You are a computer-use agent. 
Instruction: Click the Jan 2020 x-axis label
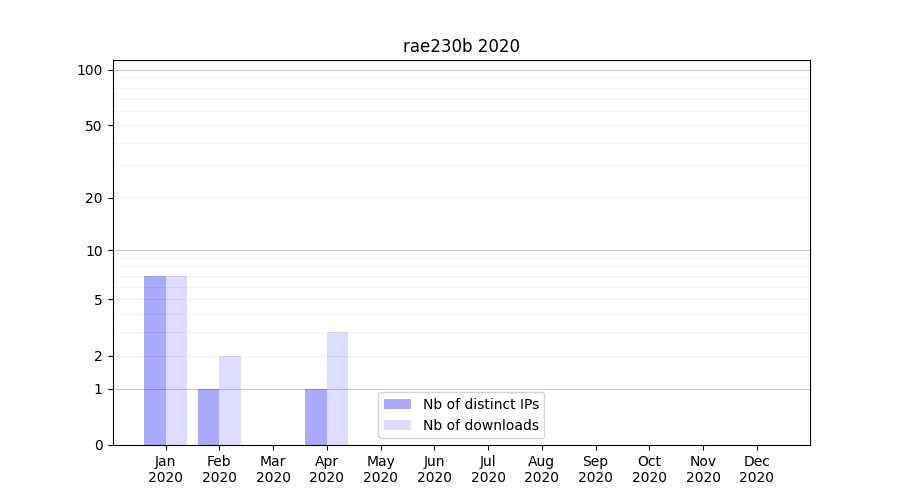point(166,469)
